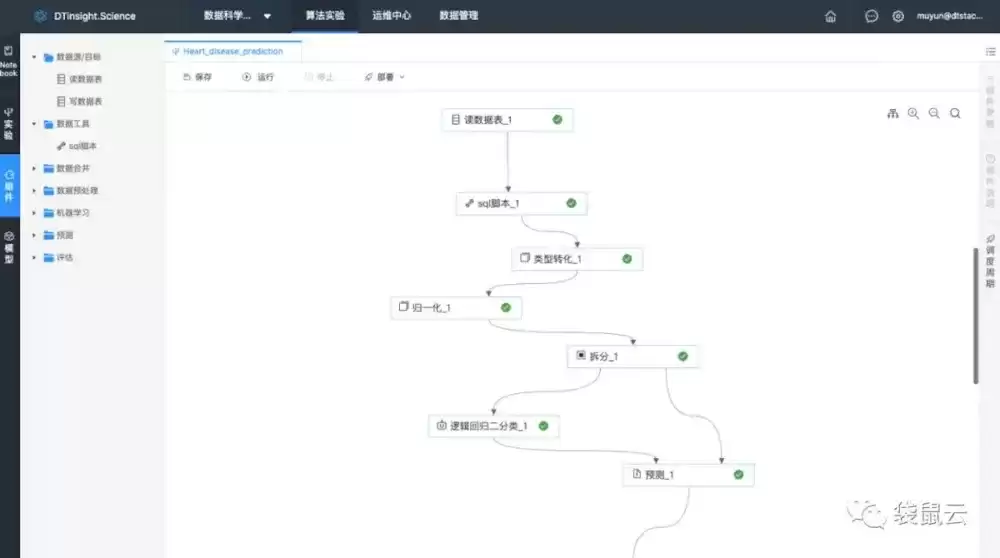Click the 运行 run button
The height and width of the screenshot is (558, 1000).
tap(258, 77)
